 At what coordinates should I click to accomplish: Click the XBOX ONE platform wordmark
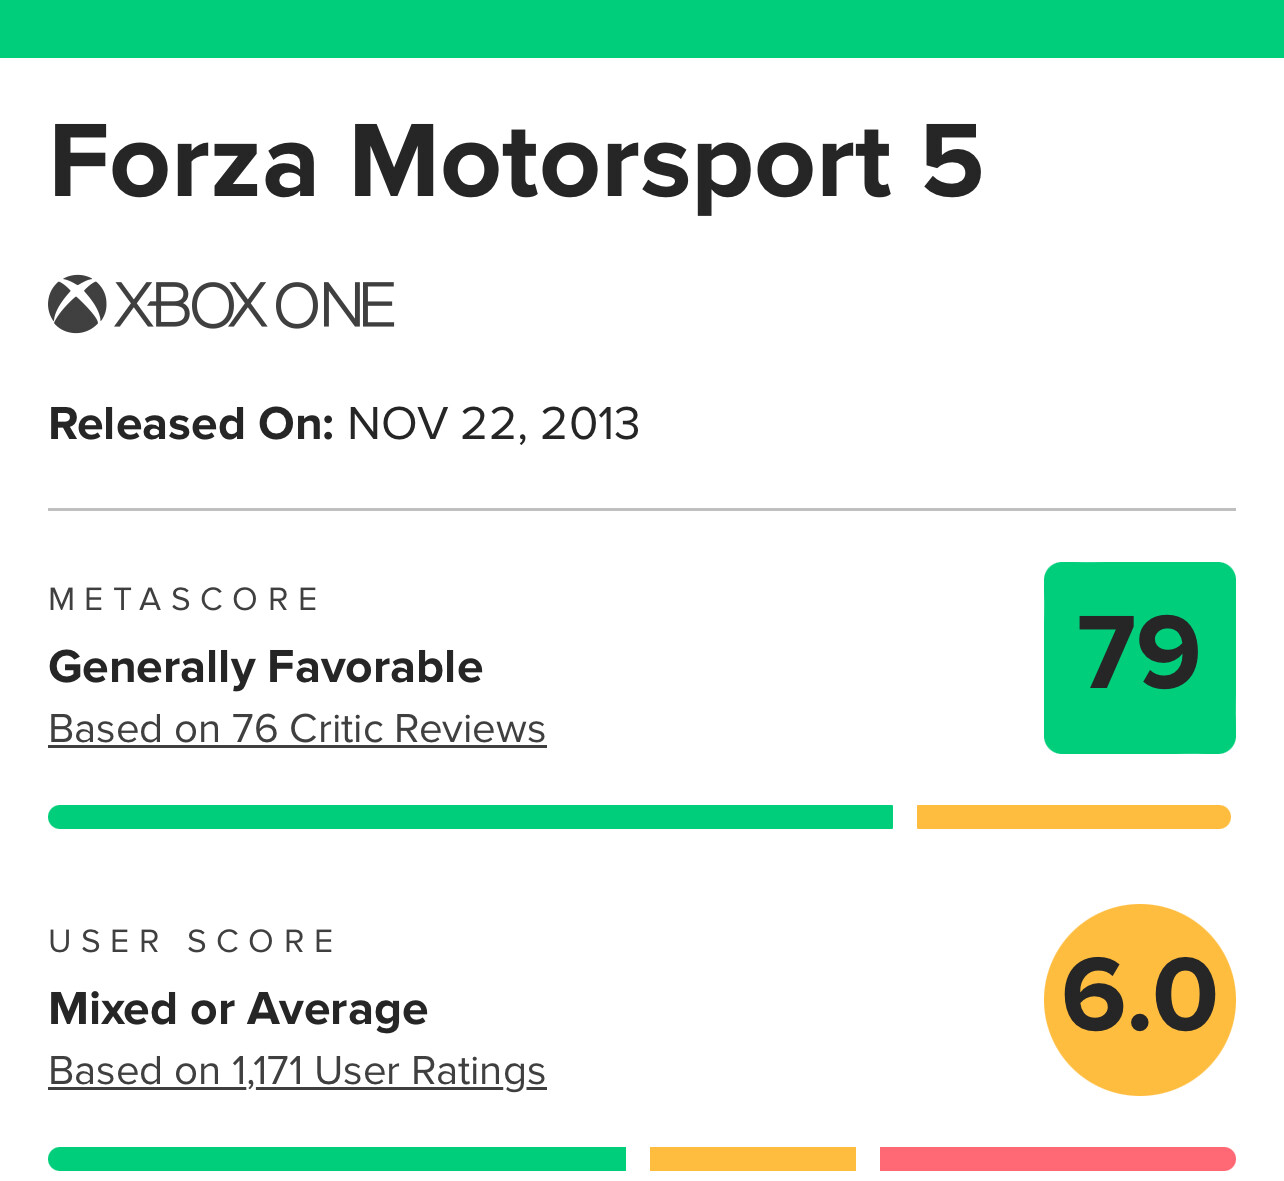pyautogui.click(x=255, y=305)
